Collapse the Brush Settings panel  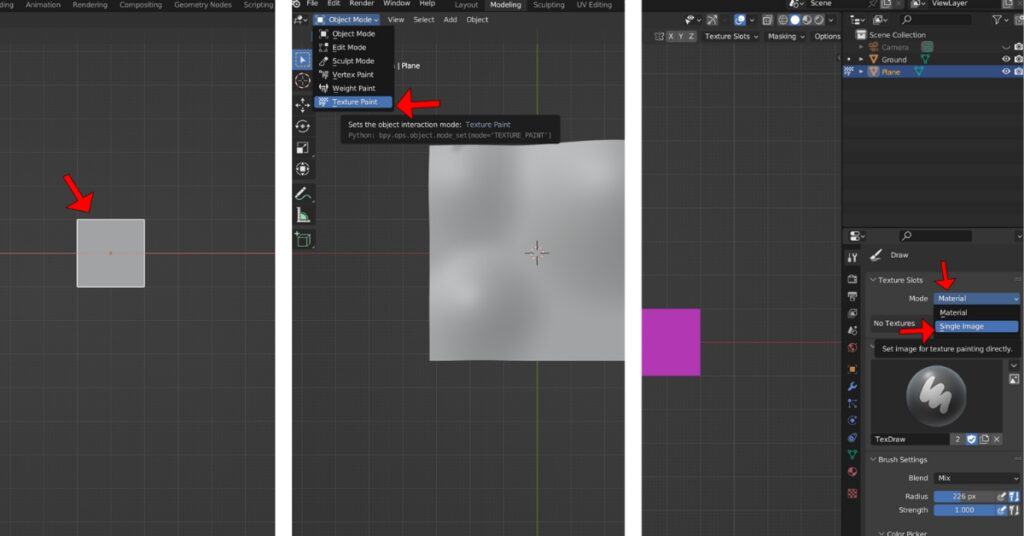coord(873,460)
